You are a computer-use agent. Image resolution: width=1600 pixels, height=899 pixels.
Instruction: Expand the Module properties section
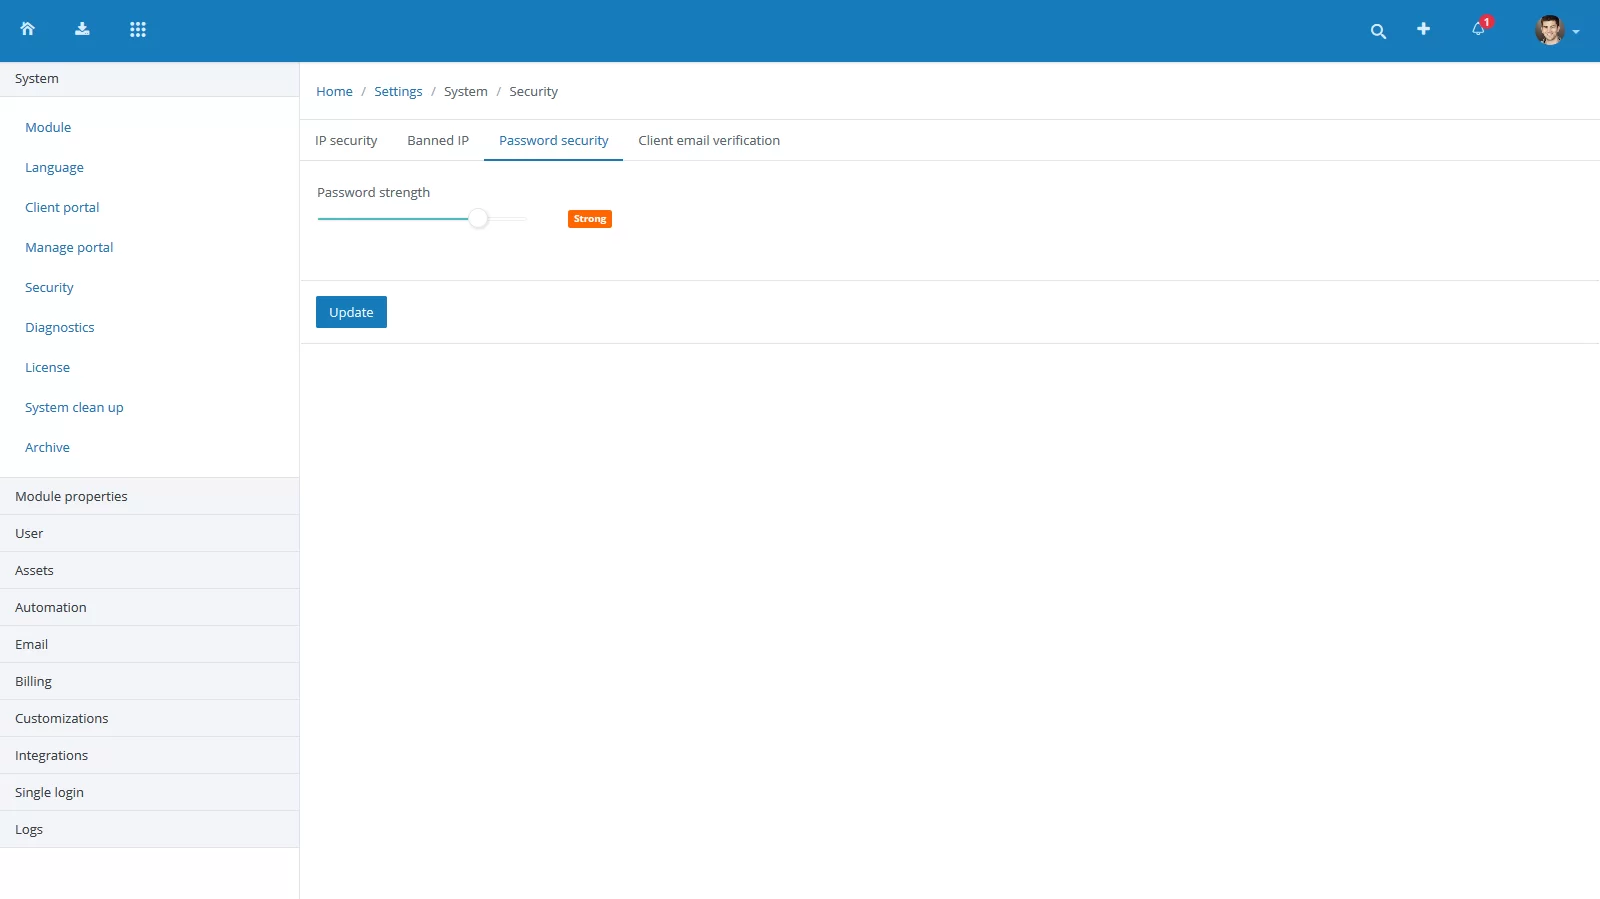[x=71, y=496]
